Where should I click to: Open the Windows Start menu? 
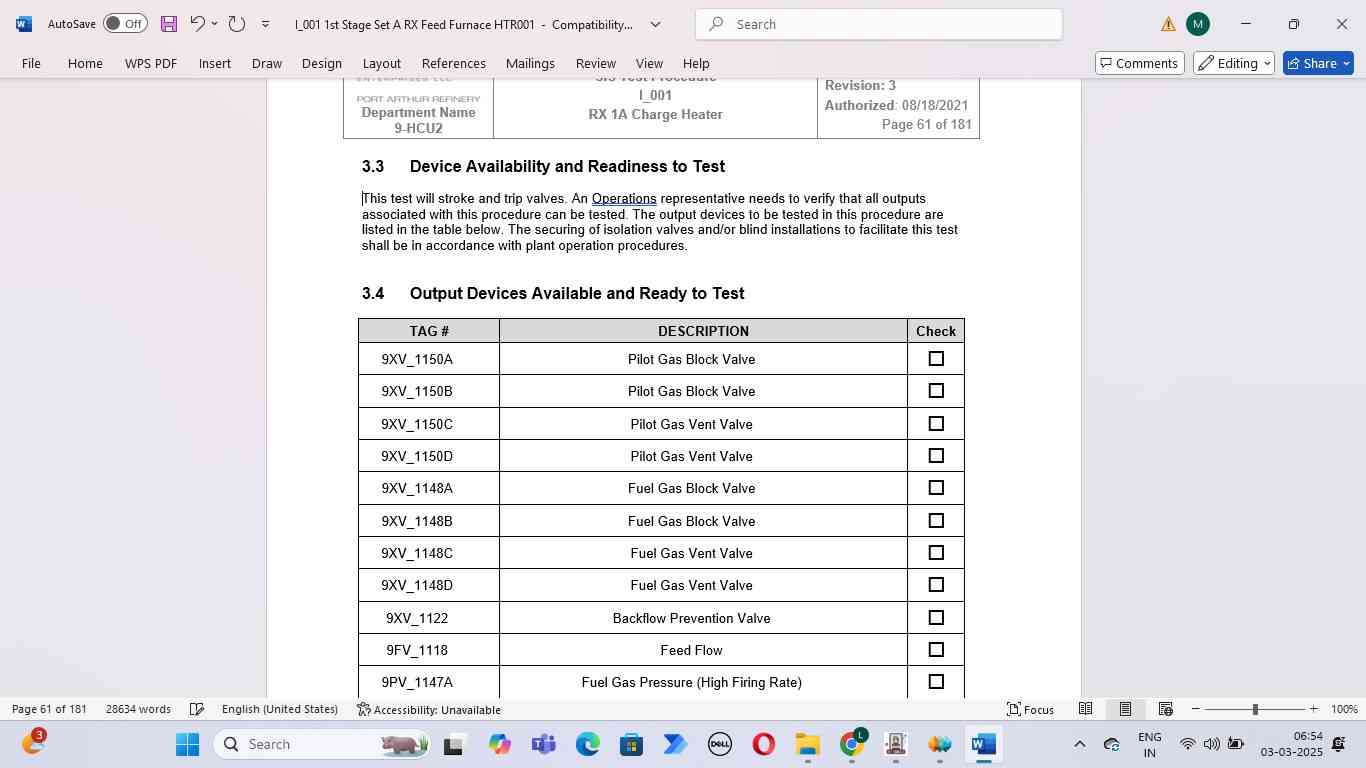click(187, 744)
